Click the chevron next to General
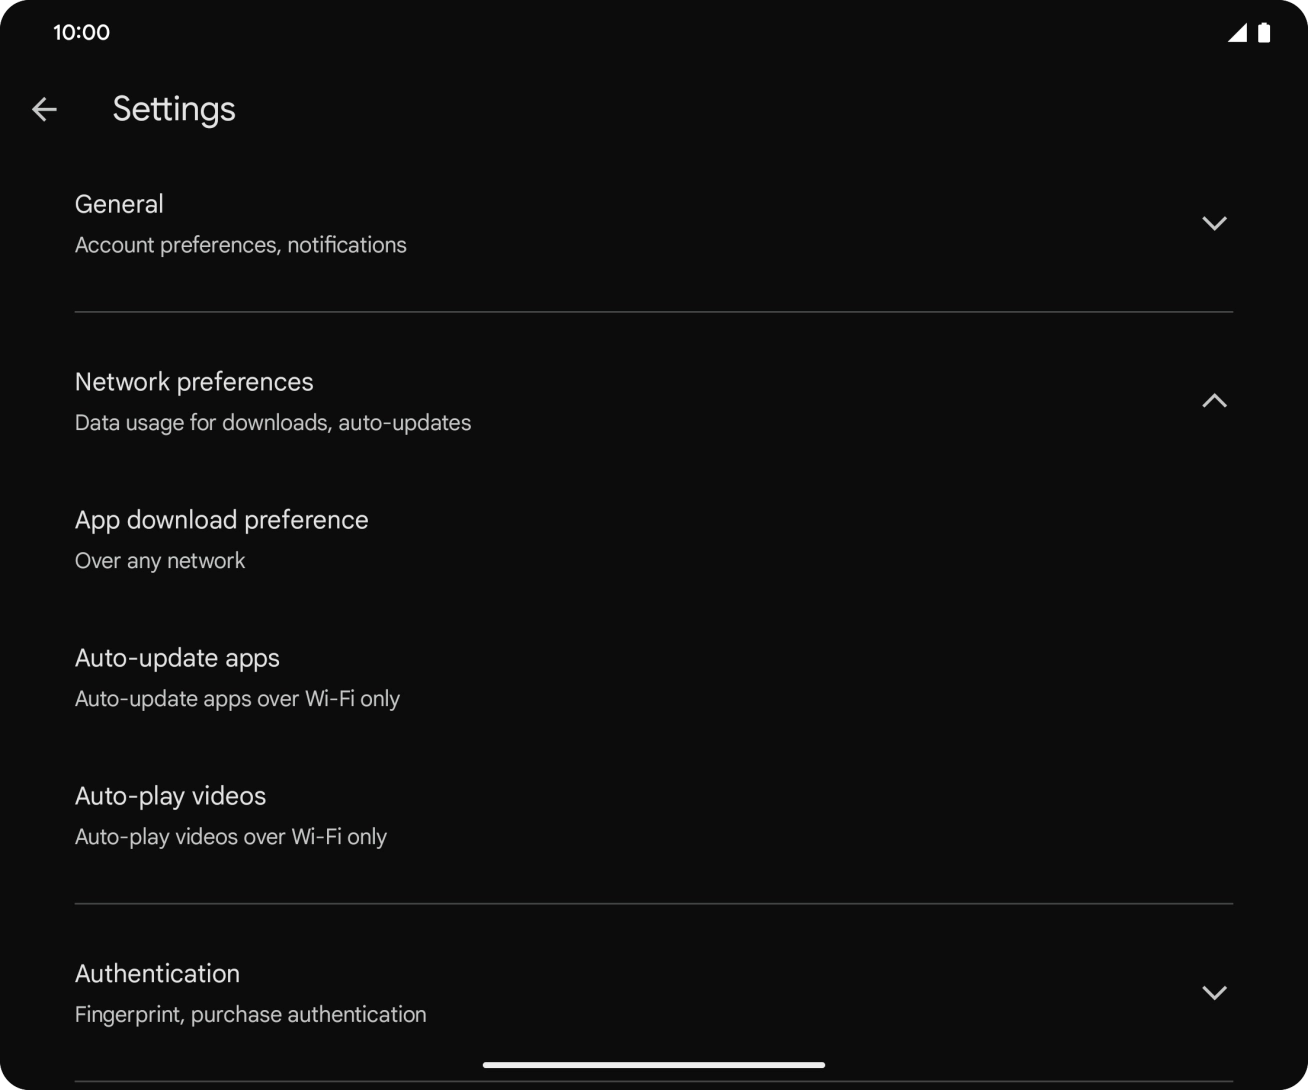1308x1090 pixels. click(1214, 223)
